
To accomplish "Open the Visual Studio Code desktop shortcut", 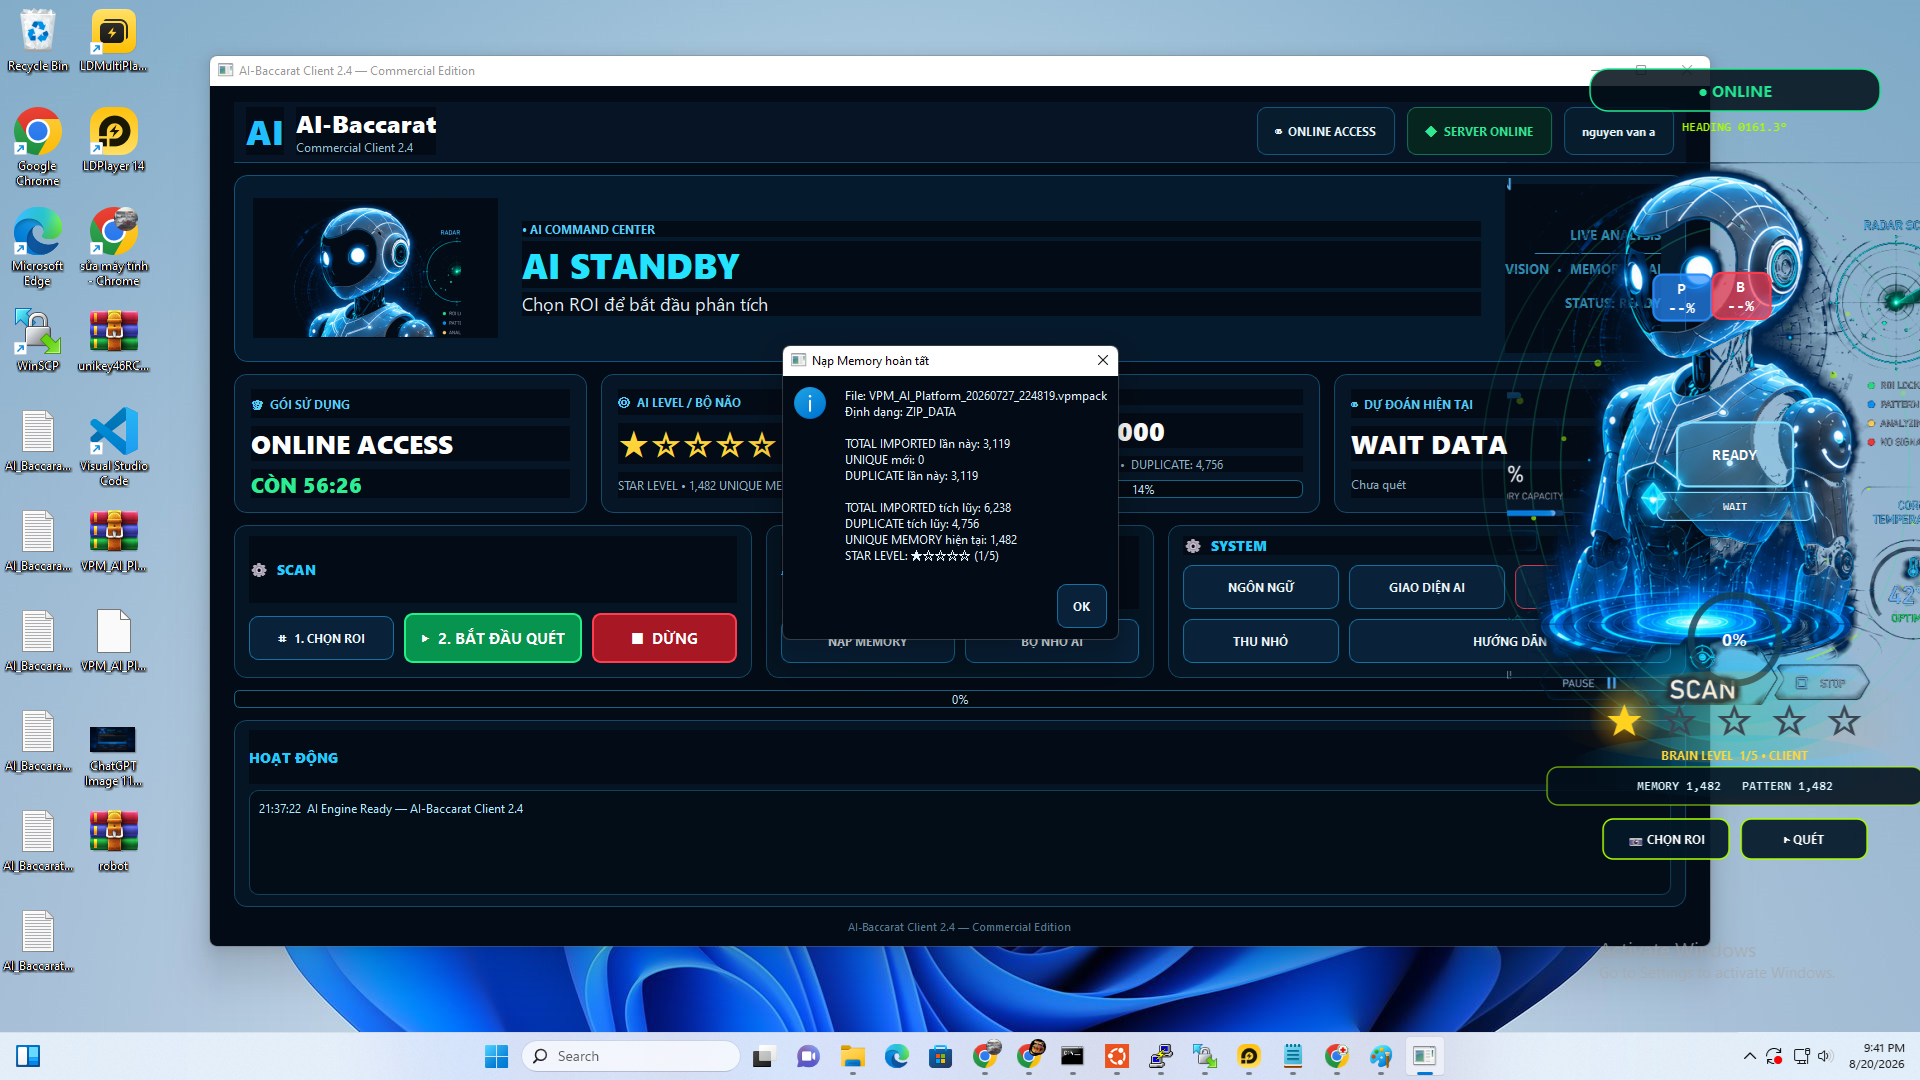I will (x=113, y=448).
